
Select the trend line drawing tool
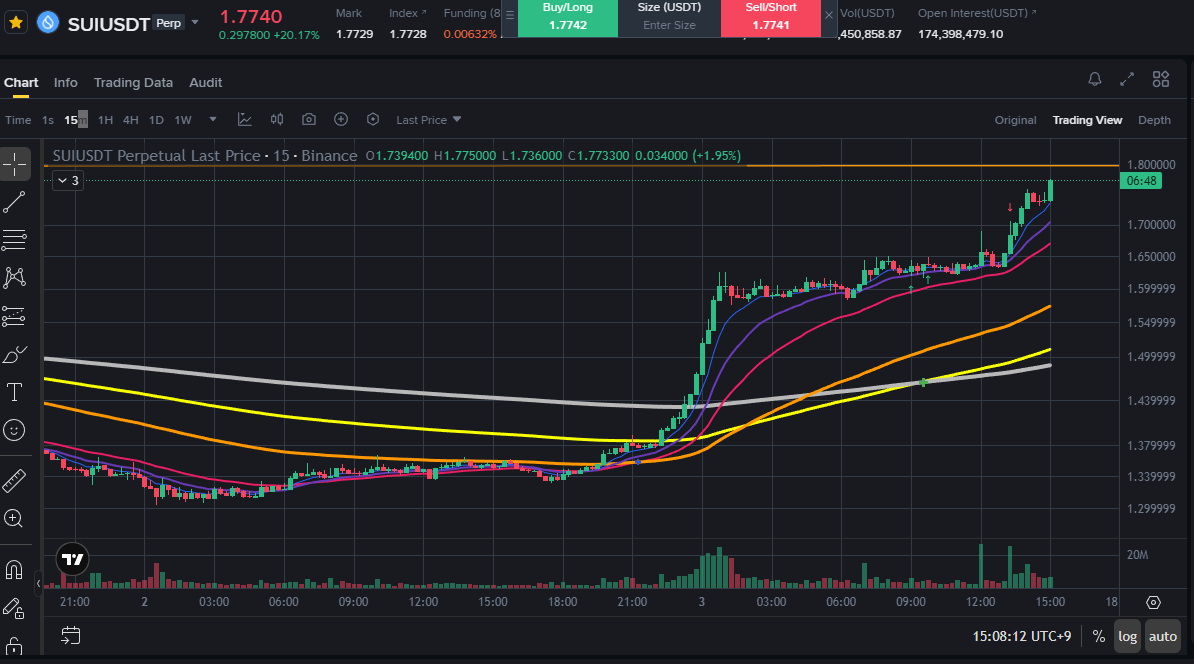(14, 202)
